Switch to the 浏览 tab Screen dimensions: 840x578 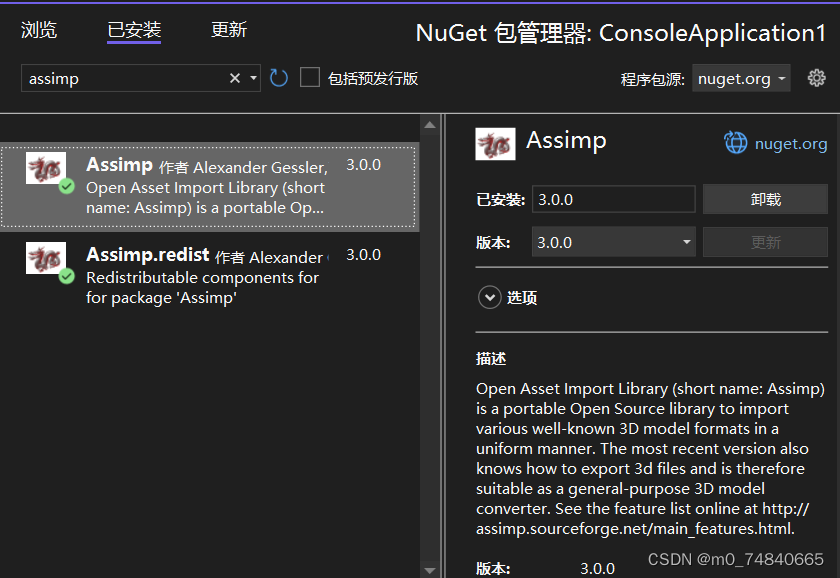39,30
